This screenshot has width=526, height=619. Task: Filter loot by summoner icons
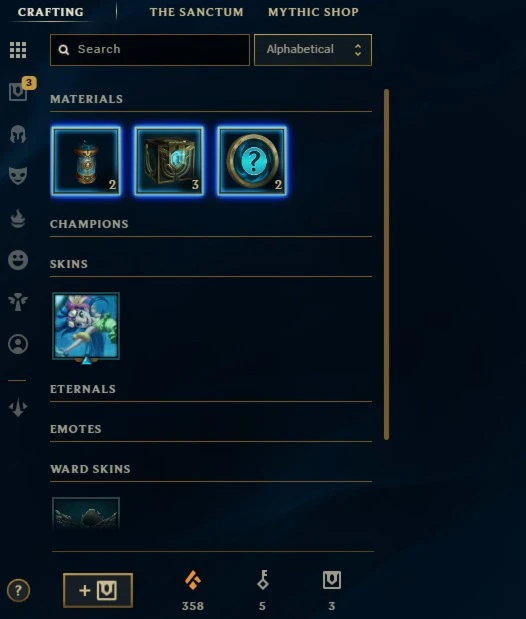coord(18,344)
